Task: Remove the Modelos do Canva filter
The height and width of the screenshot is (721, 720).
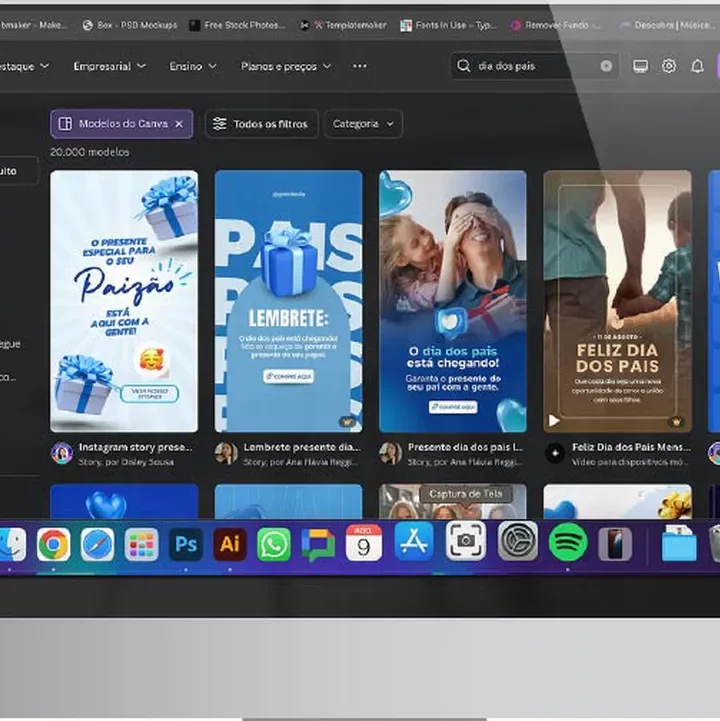Action: [x=179, y=124]
